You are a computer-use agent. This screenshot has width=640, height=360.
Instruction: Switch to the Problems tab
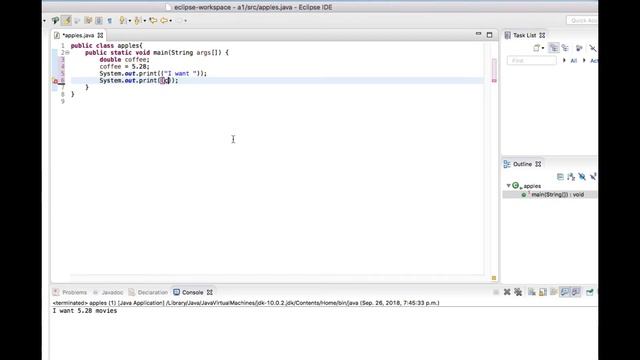pos(74,292)
